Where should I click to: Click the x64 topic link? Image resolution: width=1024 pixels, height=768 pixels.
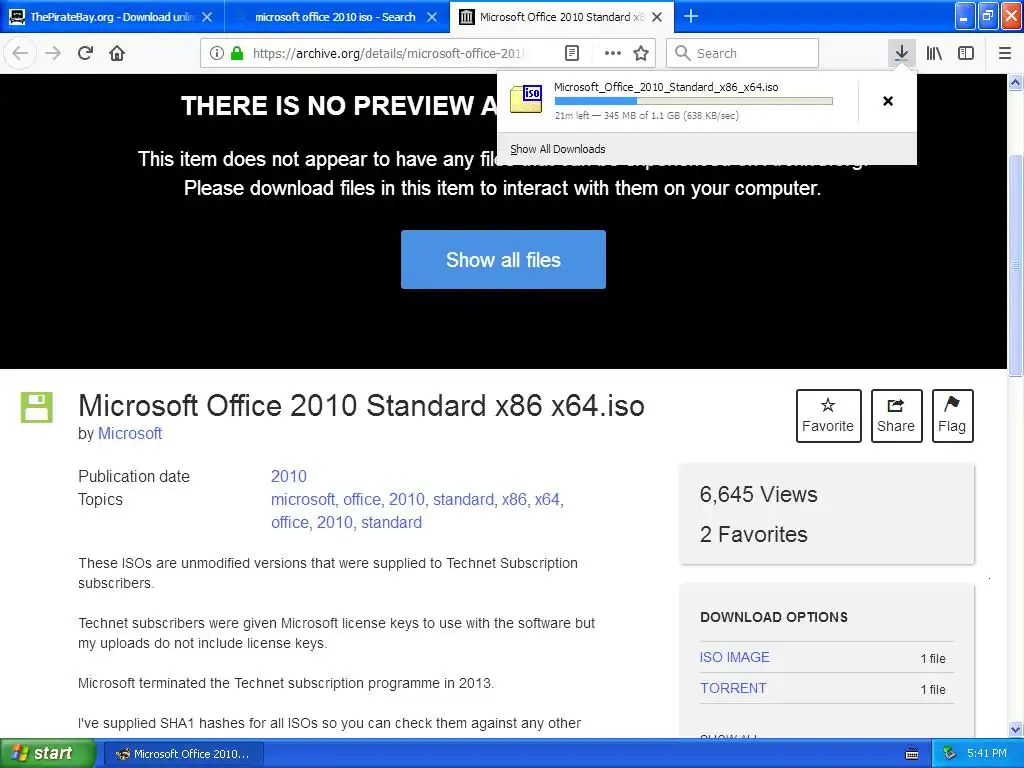click(549, 500)
